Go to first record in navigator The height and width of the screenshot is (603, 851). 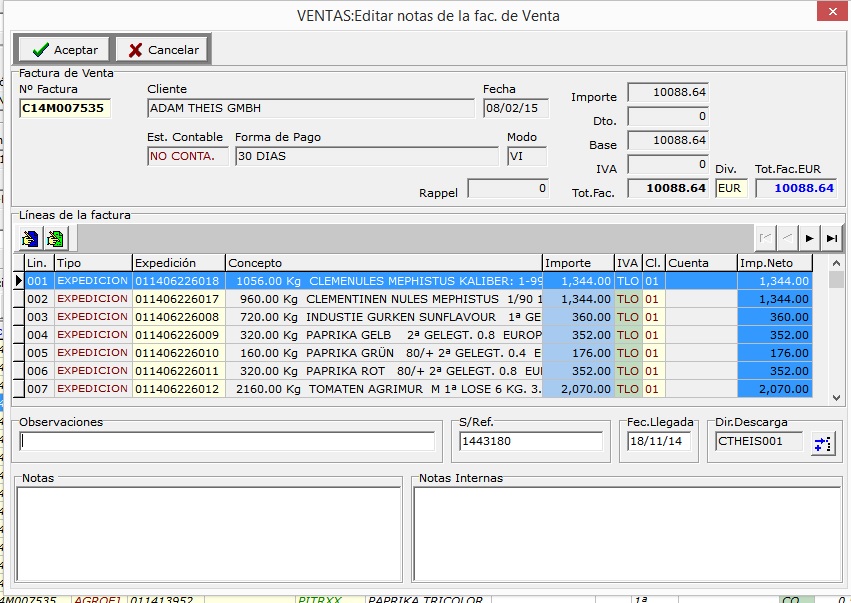[766, 238]
